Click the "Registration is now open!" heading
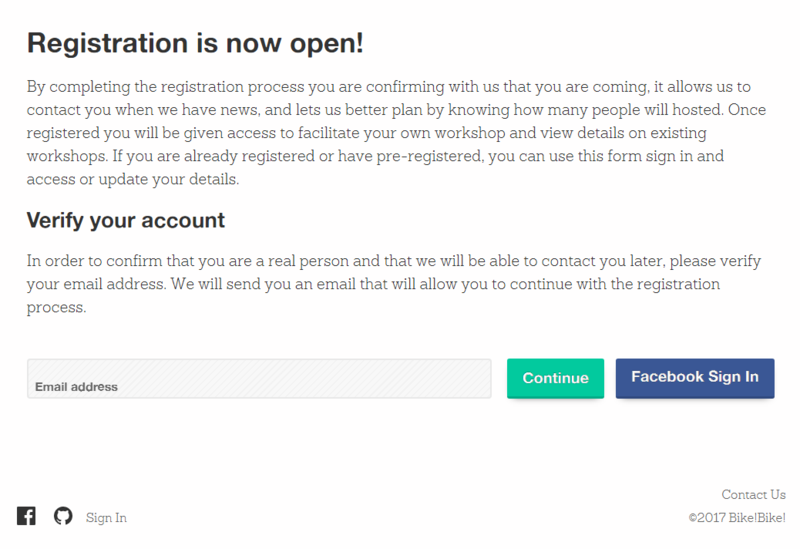The image size is (800, 549). [x=194, y=42]
